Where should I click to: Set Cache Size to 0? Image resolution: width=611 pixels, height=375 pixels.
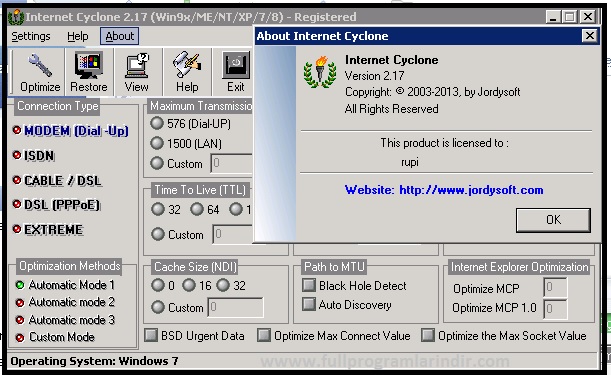(158, 285)
